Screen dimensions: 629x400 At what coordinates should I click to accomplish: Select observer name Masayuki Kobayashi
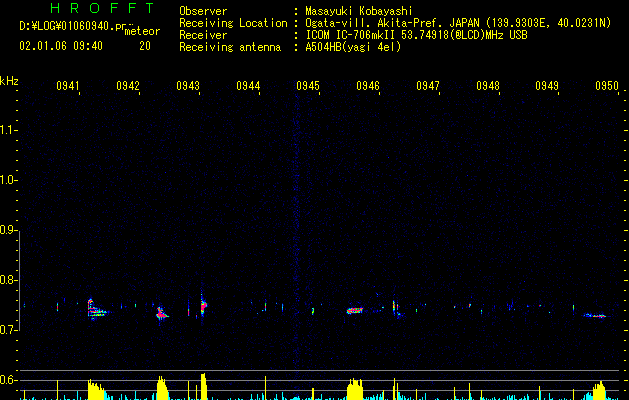pyautogui.click(x=359, y=11)
